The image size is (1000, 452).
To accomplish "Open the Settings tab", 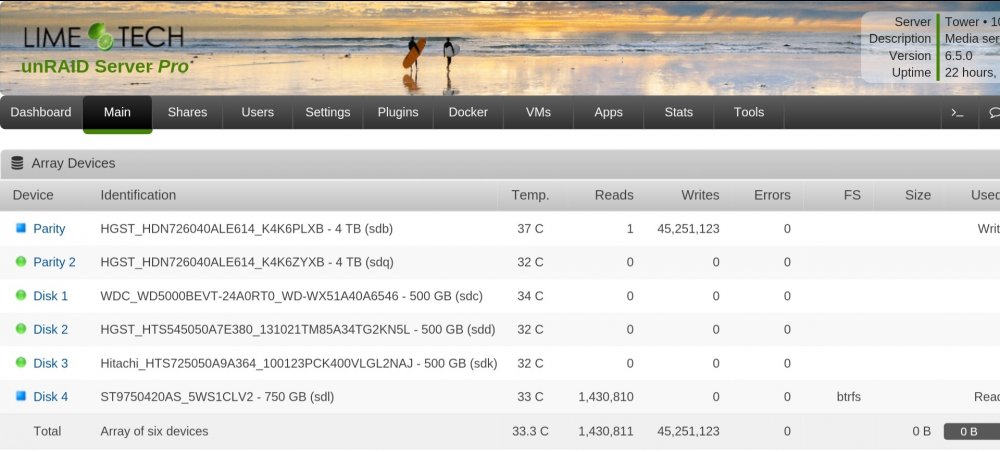I will (328, 112).
